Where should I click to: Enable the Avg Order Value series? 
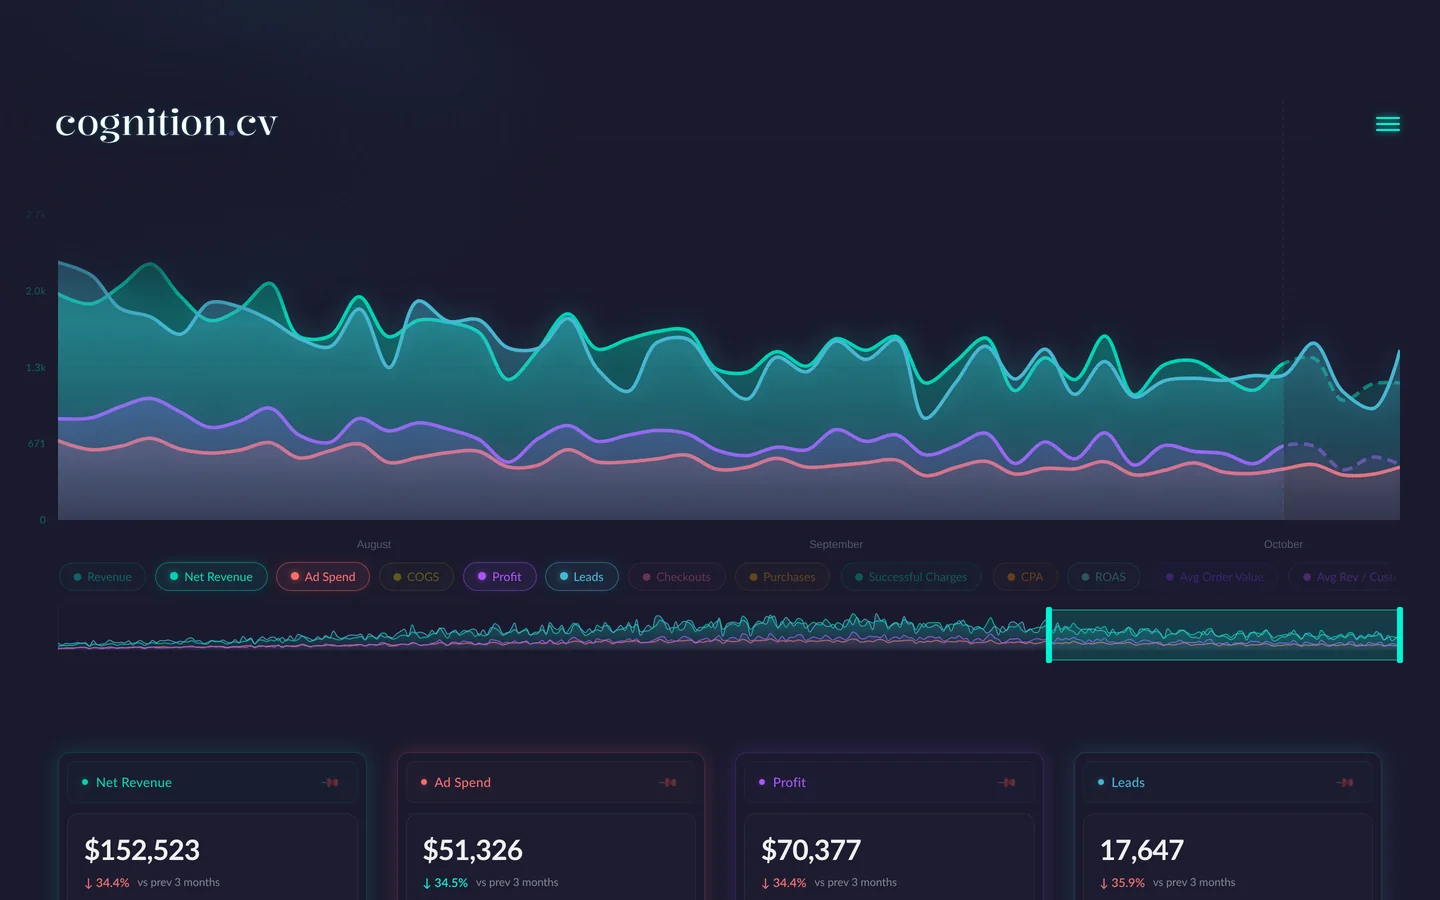pyautogui.click(x=1215, y=577)
